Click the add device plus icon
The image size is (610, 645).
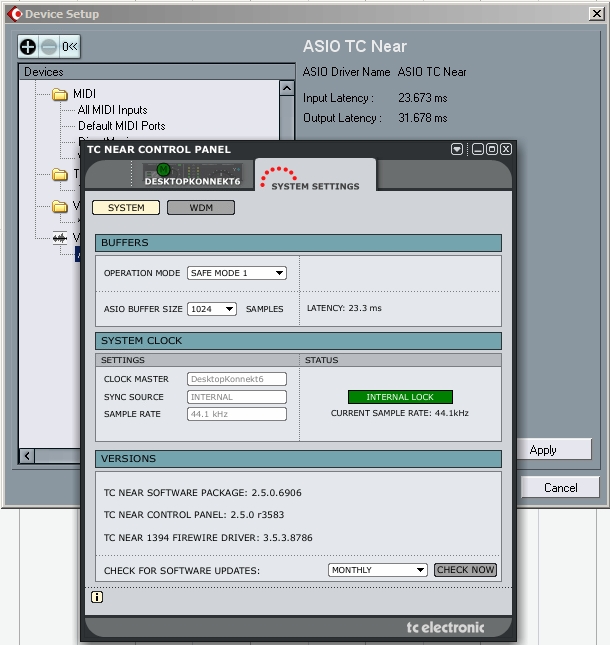tap(28, 47)
